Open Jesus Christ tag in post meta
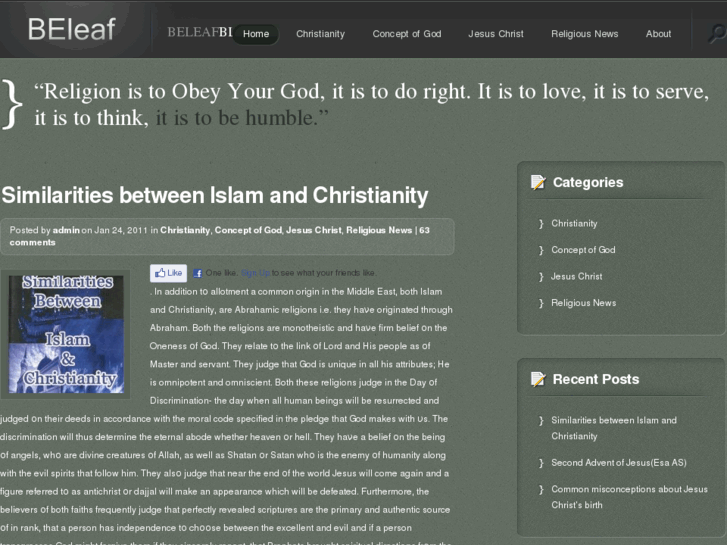Image resolution: width=727 pixels, height=545 pixels. coord(313,230)
